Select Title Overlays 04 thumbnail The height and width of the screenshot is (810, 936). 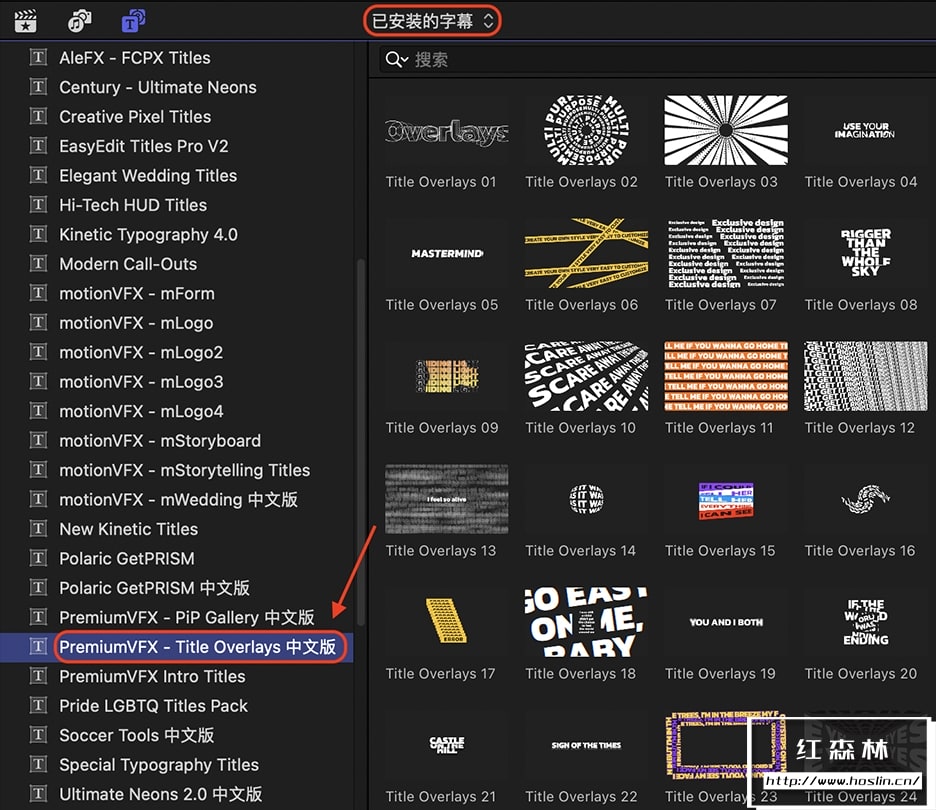866,131
